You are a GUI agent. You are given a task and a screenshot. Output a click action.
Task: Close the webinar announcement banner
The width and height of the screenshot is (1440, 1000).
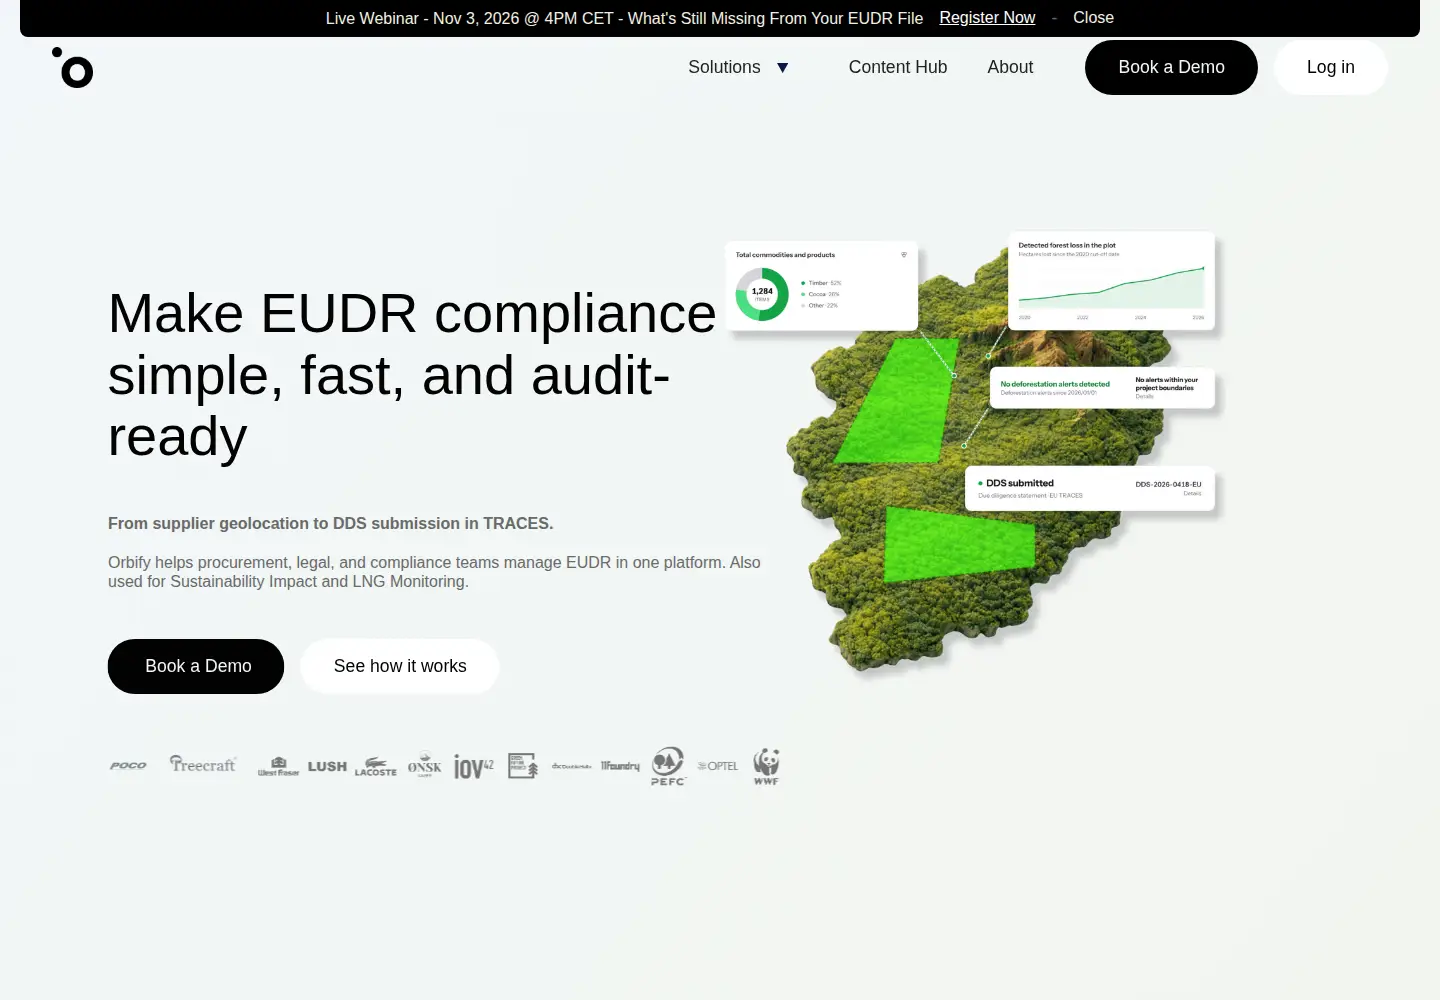click(1093, 18)
